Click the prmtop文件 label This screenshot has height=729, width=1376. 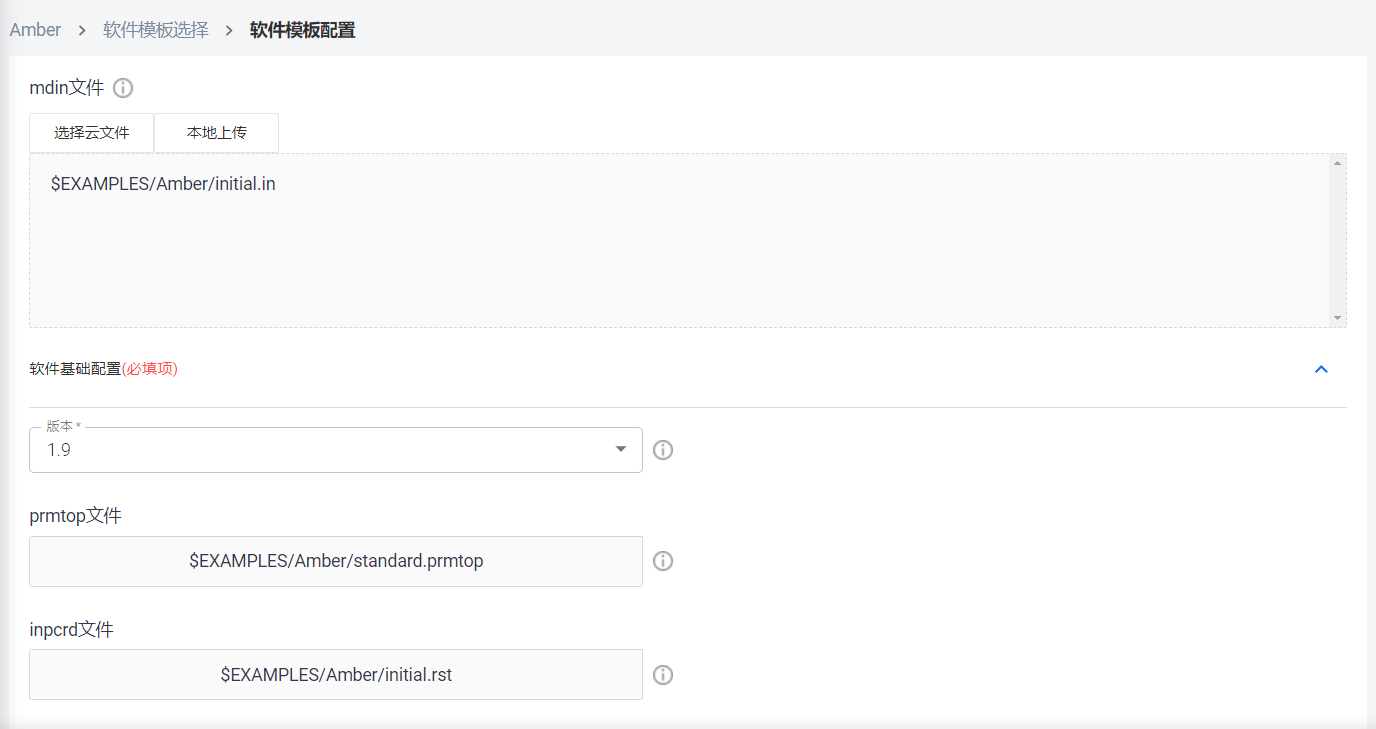[76, 516]
